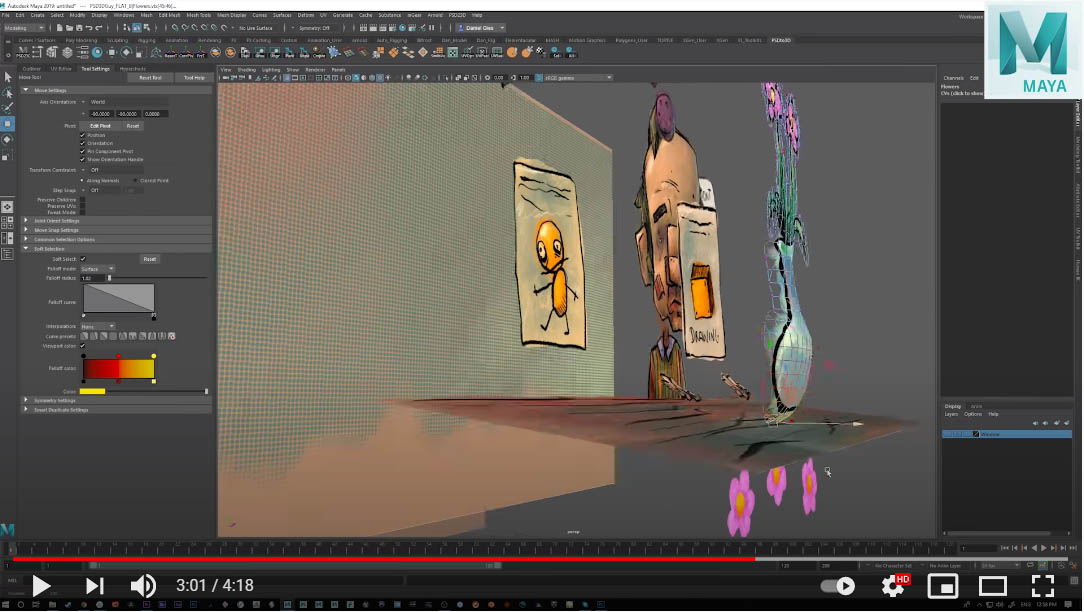
Task: Open the Axis Orientation World dropdown
Action: coord(124,102)
